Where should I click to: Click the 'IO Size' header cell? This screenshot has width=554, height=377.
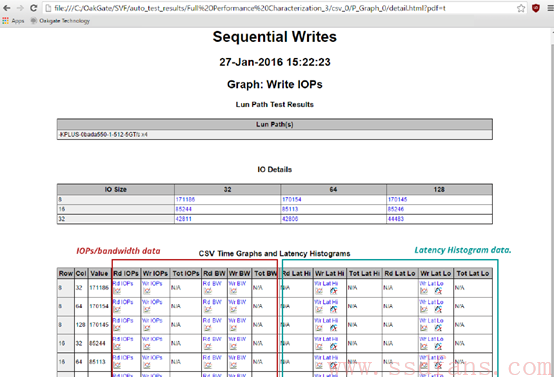(116, 189)
